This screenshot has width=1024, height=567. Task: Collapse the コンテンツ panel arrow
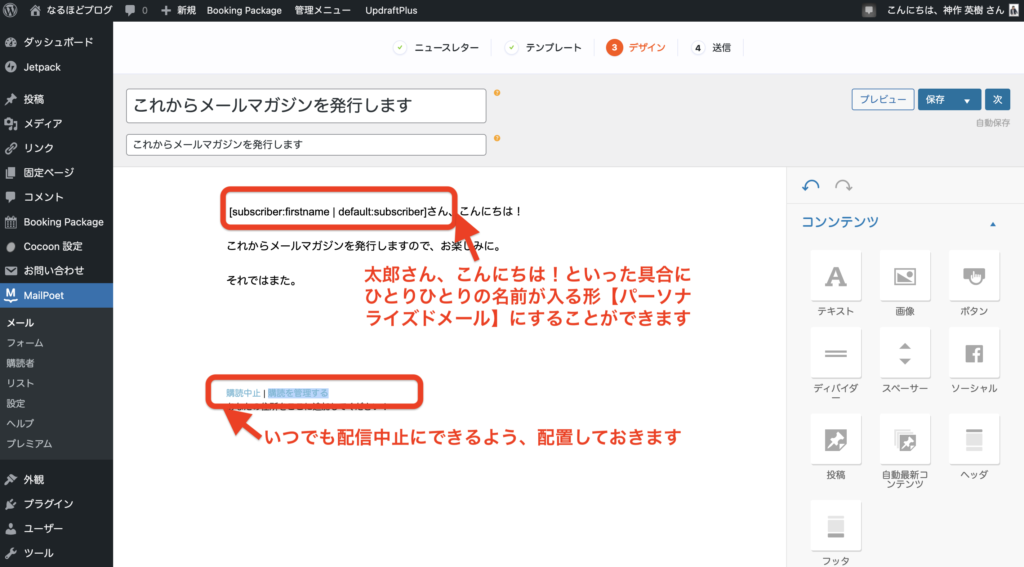pyautogui.click(x=993, y=224)
